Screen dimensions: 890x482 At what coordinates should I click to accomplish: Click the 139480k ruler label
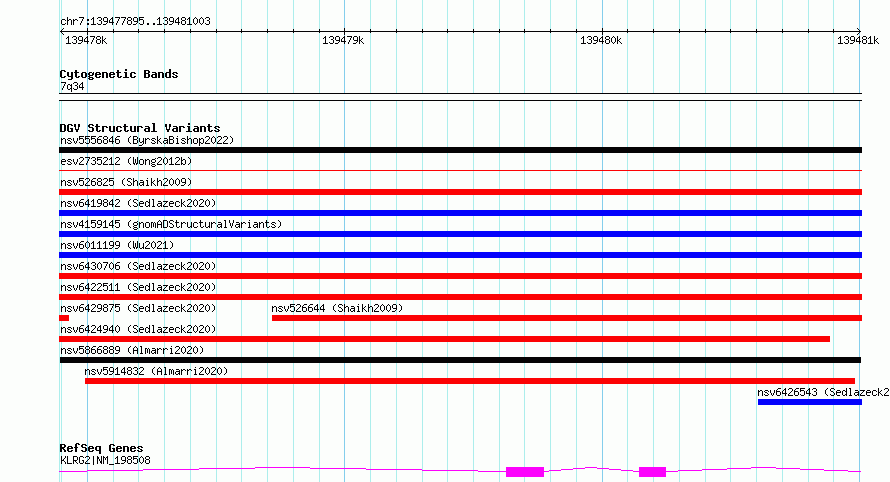[x=601, y=40]
